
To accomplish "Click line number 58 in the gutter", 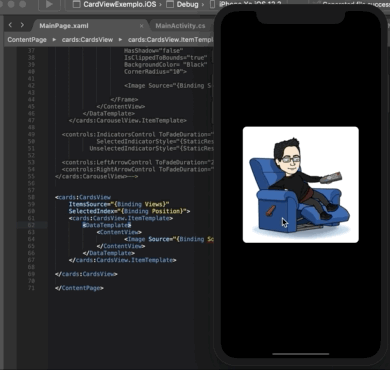I will 31,197.
